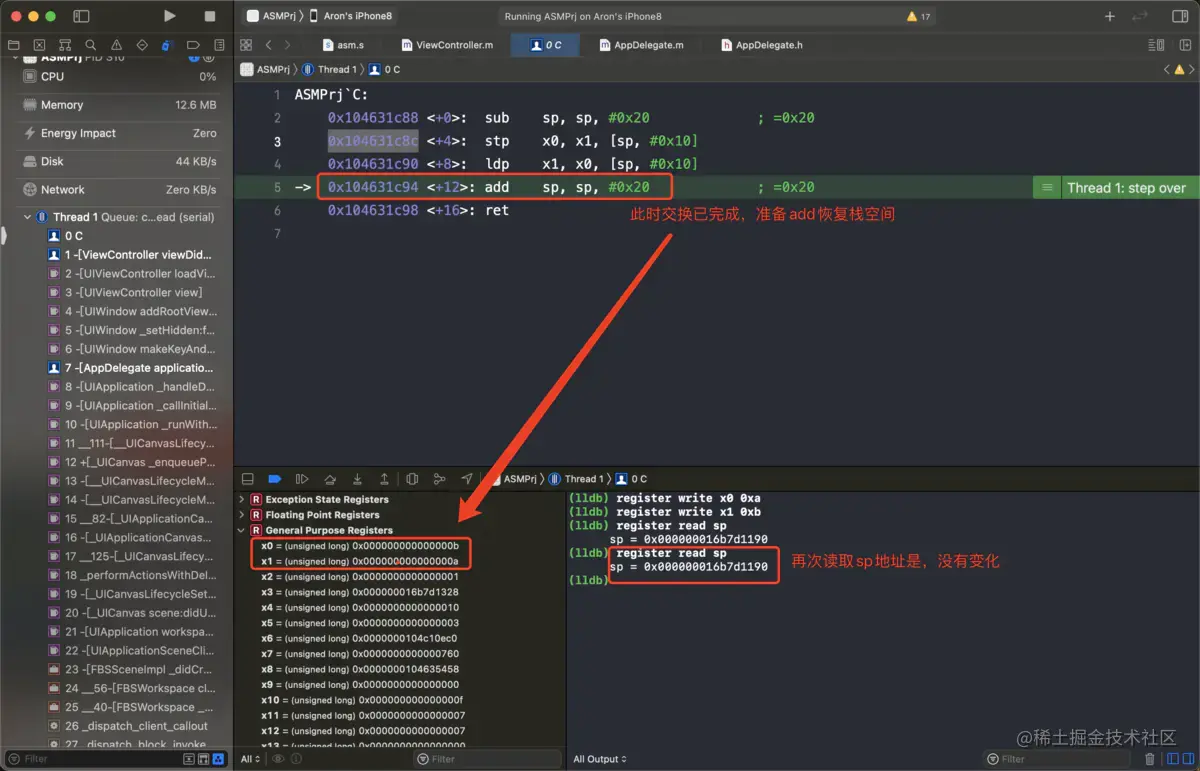1200x771 pixels.
Task: Select the debug navigator icon
Action: click(167, 45)
